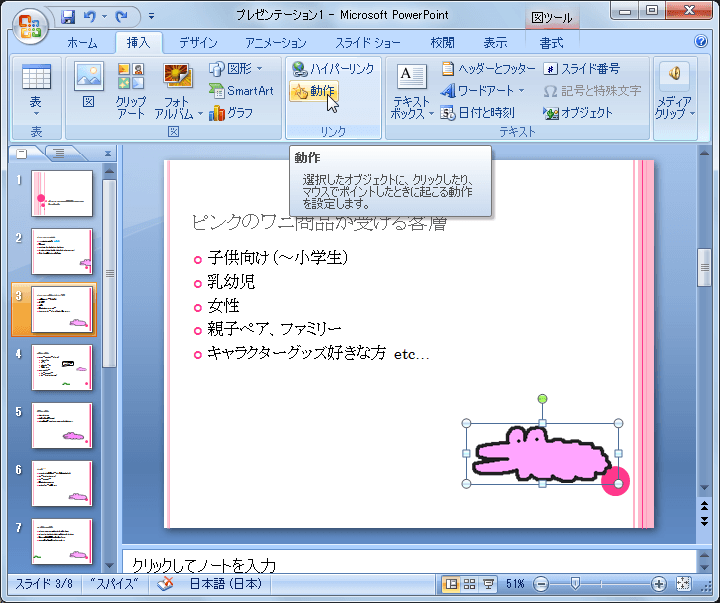Open the Quick Access Toolbar customize arrow
The width and height of the screenshot is (720, 603).
pyautogui.click(x=151, y=17)
